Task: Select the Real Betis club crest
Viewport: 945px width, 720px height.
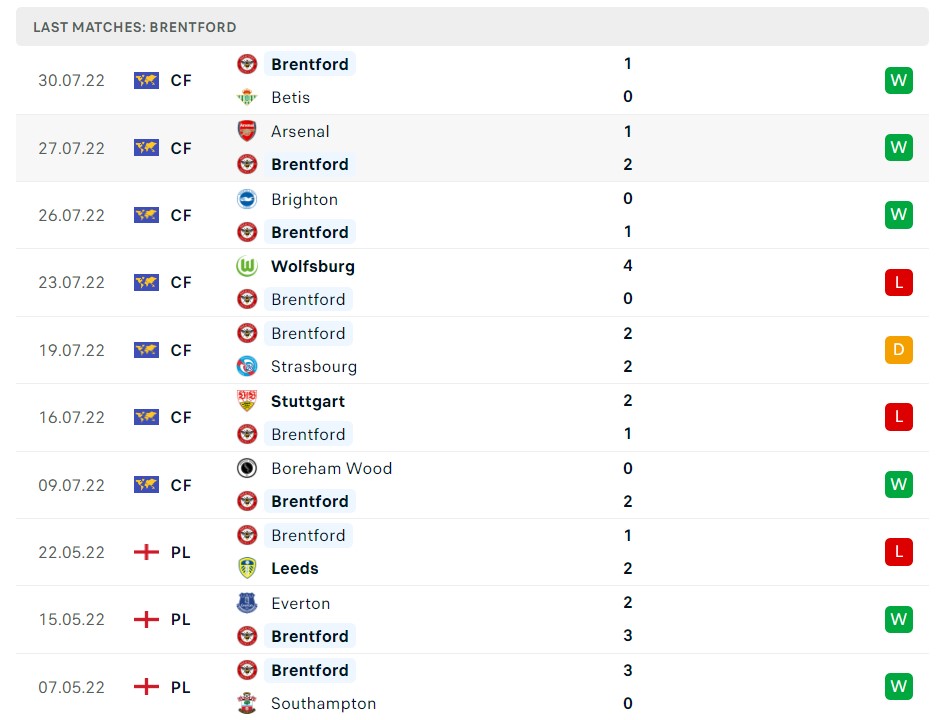Action: click(247, 97)
